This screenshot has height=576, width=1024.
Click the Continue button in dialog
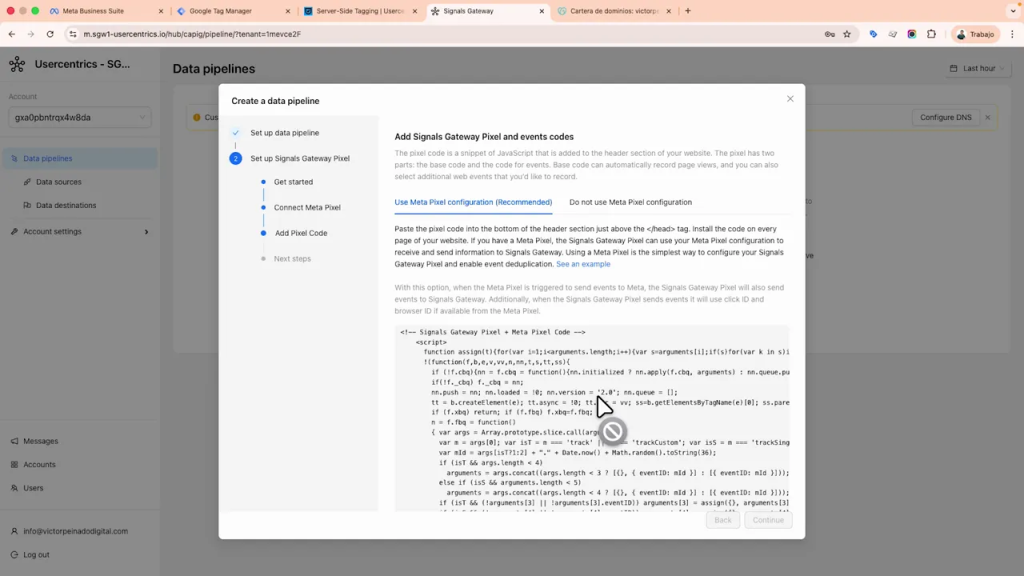point(768,520)
